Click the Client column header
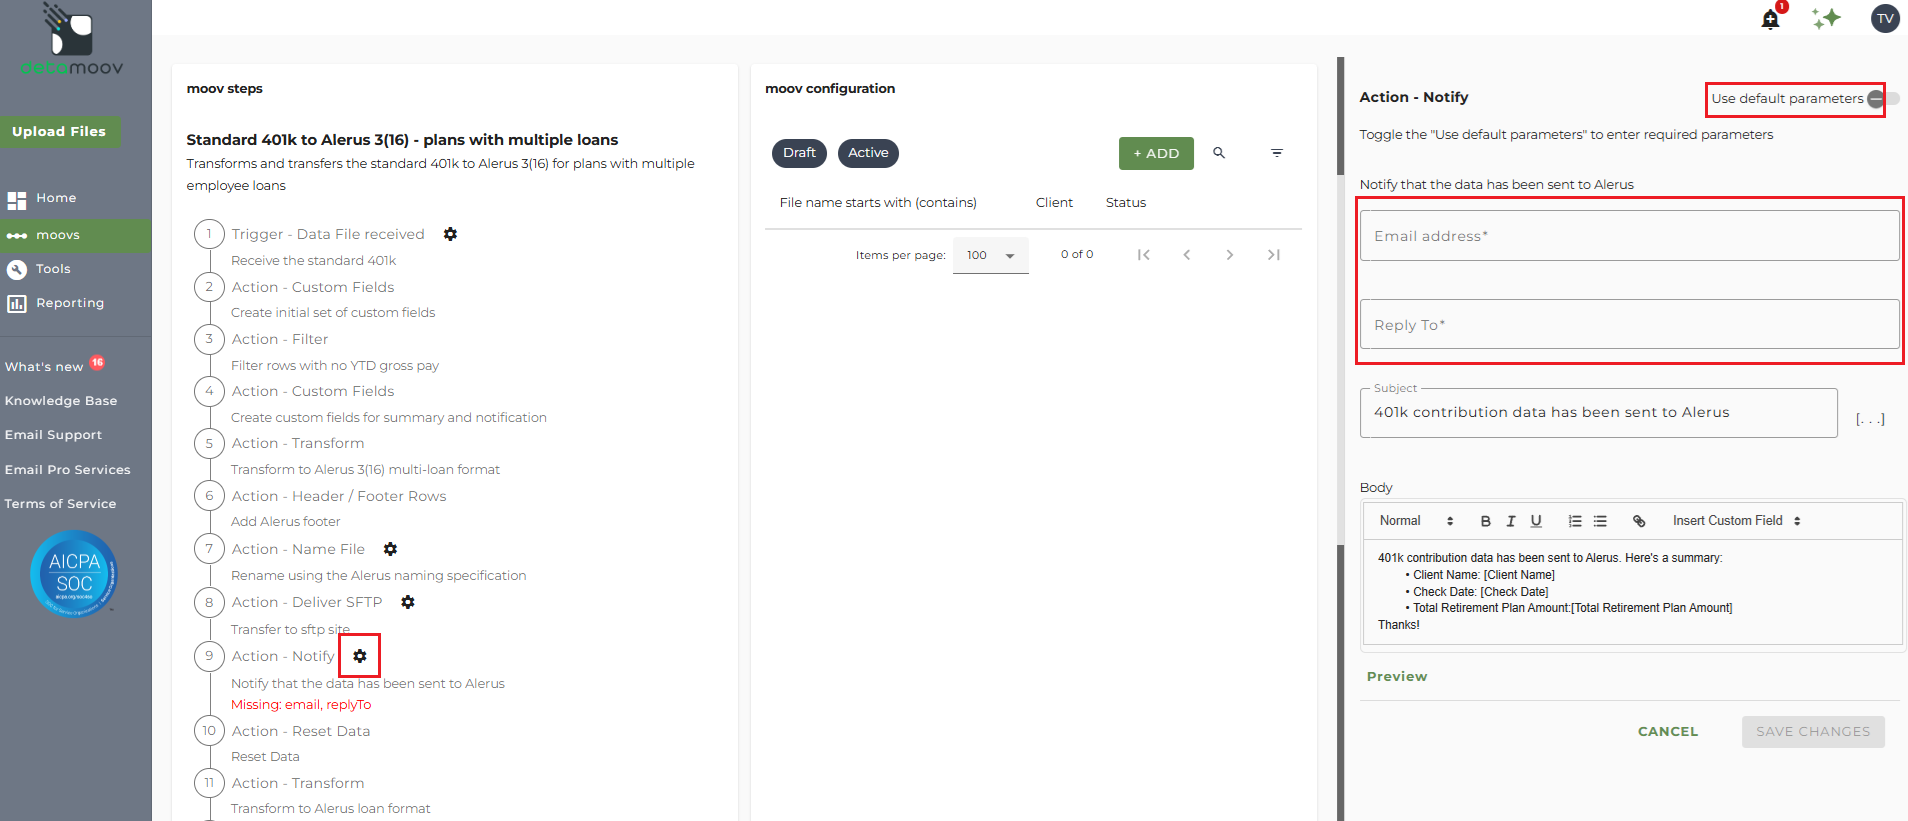 (1054, 203)
